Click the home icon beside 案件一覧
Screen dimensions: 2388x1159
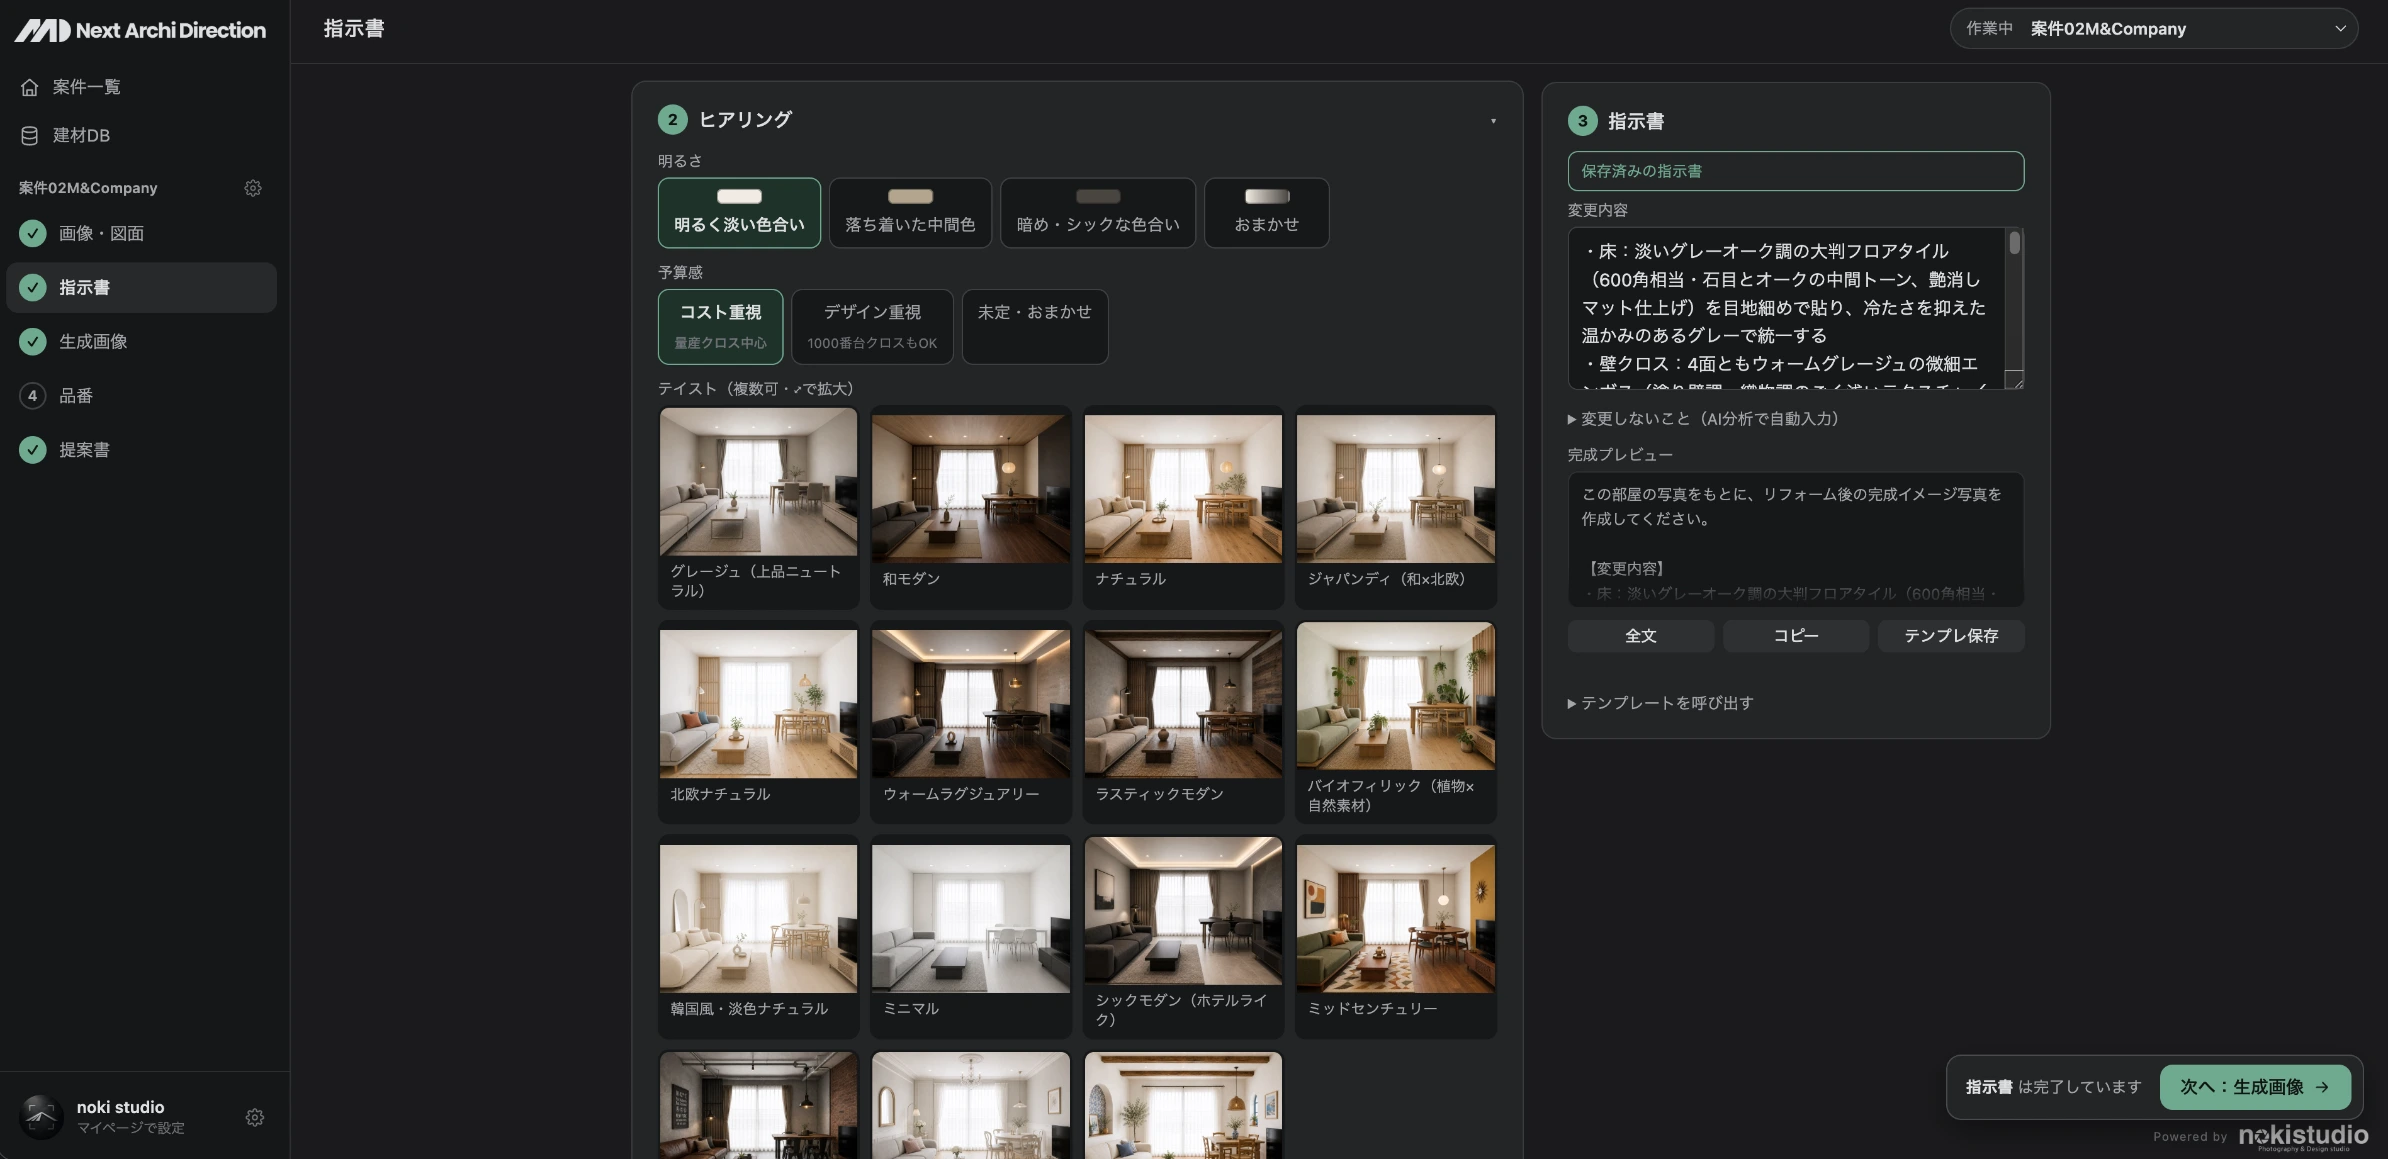30,87
